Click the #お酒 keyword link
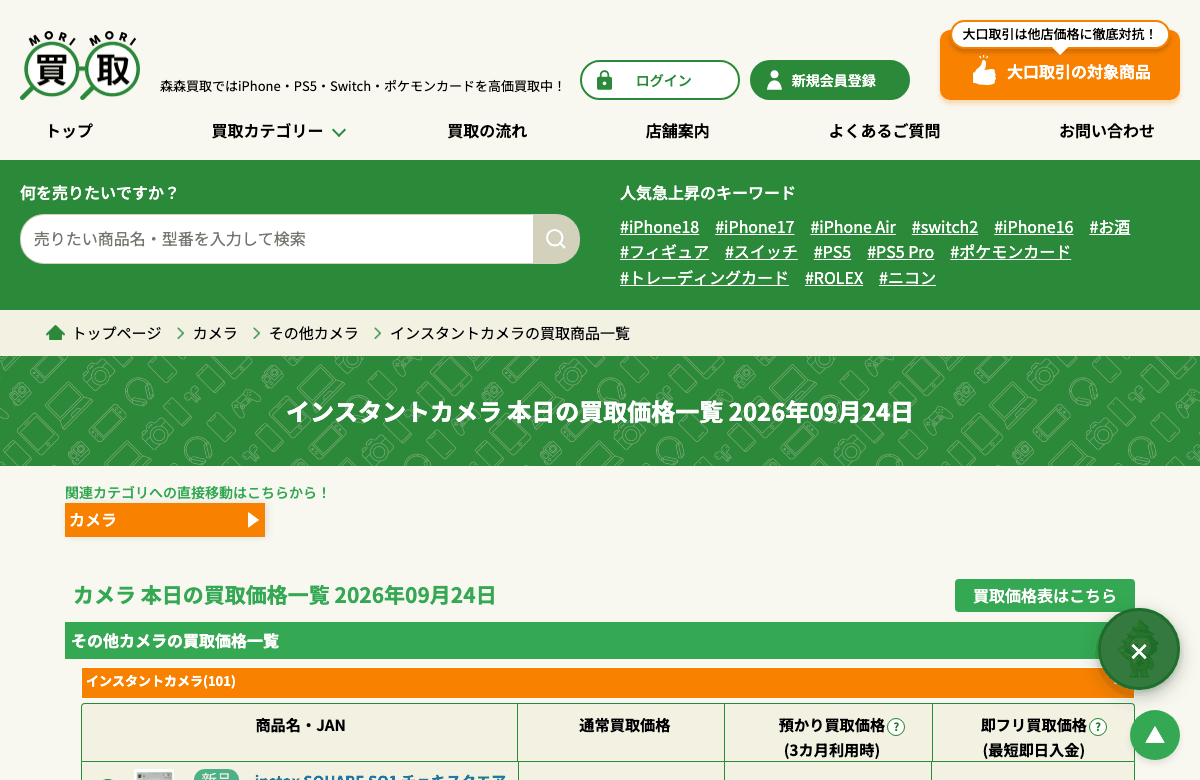This screenshot has height=780, width=1200. click(x=1110, y=227)
